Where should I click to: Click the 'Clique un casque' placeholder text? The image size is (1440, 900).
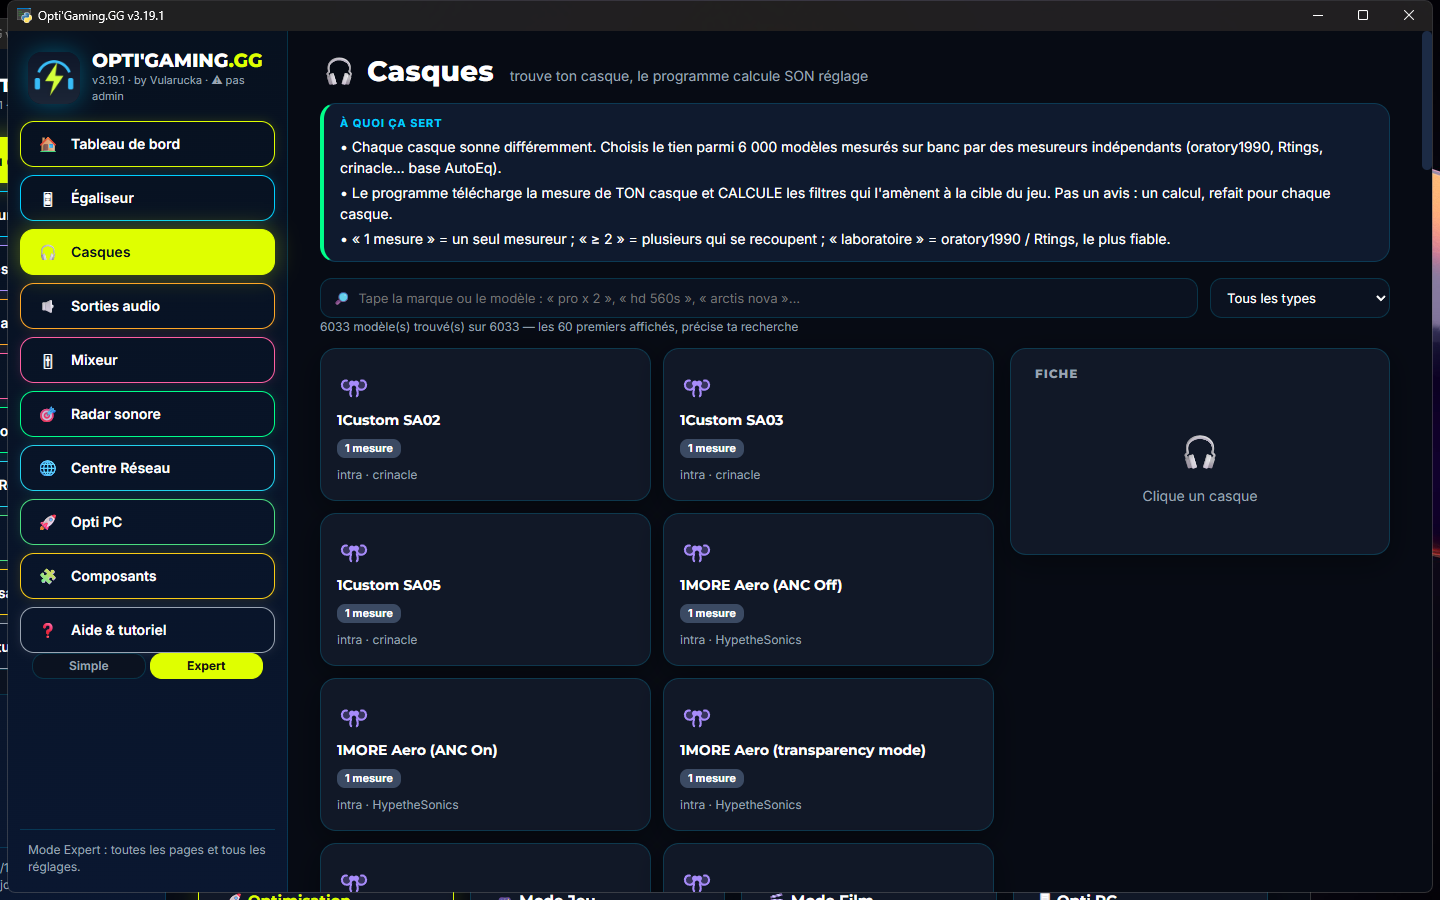click(1200, 496)
